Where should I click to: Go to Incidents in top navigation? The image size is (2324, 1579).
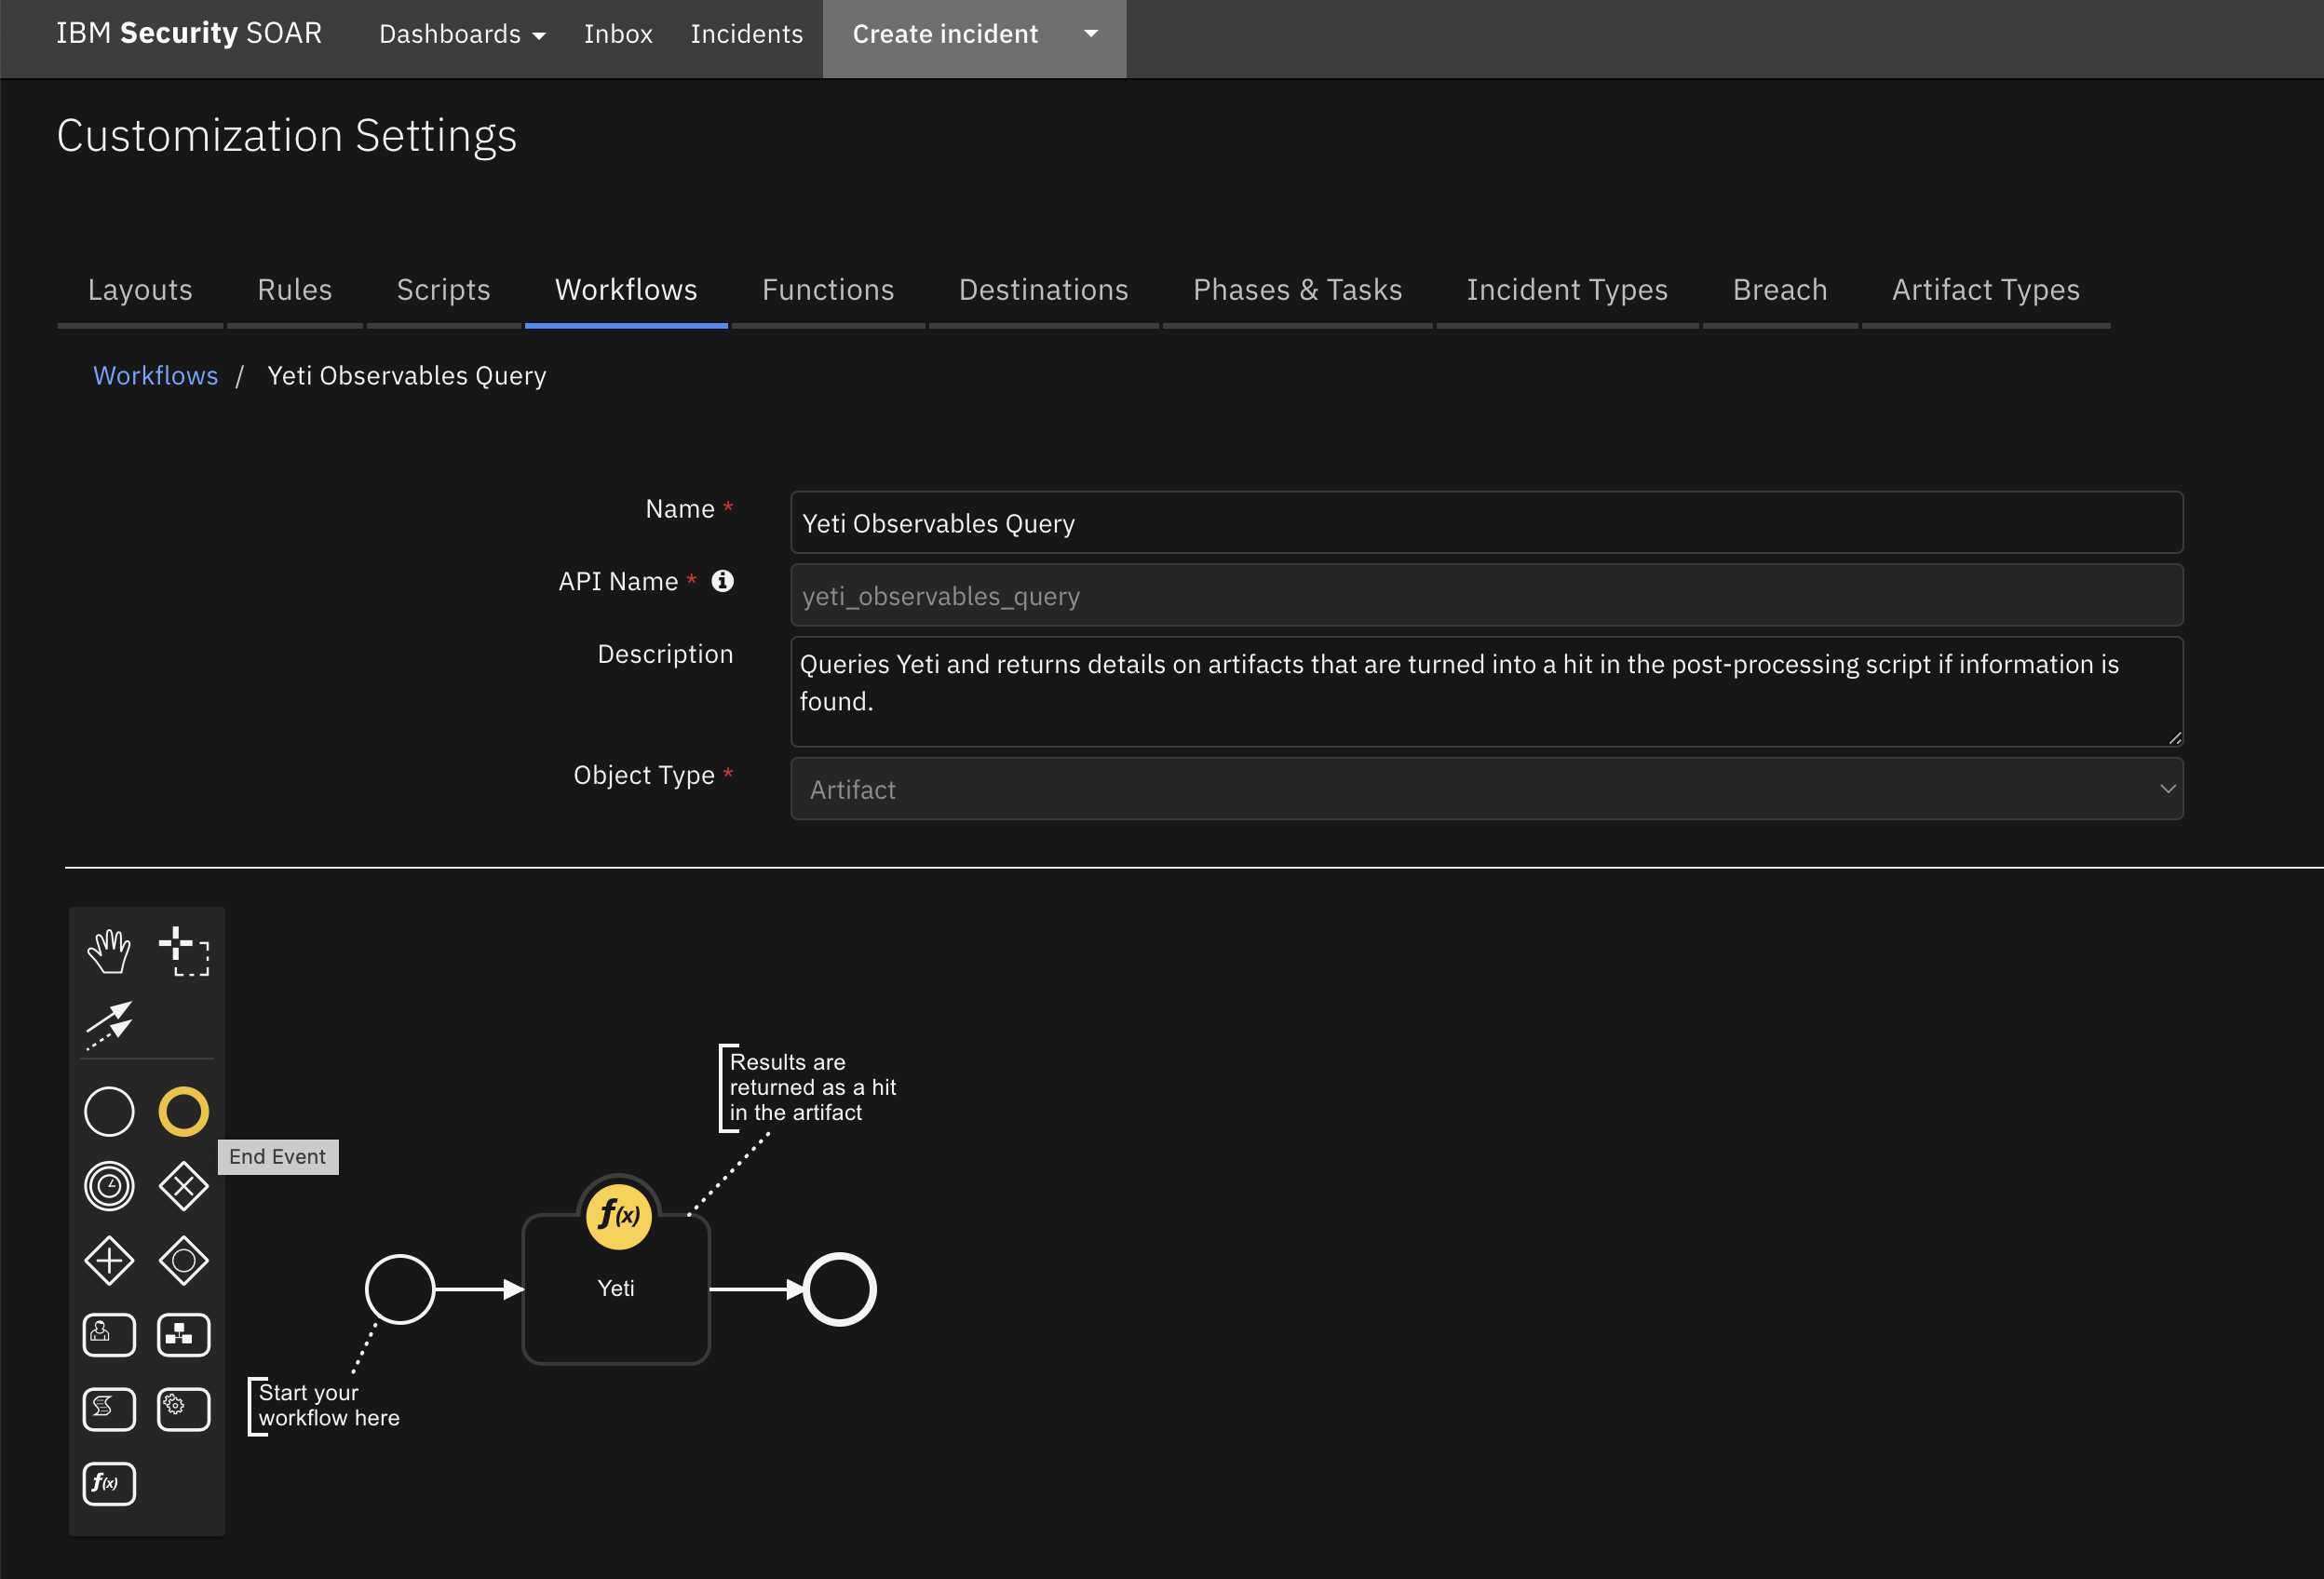[x=747, y=34]
